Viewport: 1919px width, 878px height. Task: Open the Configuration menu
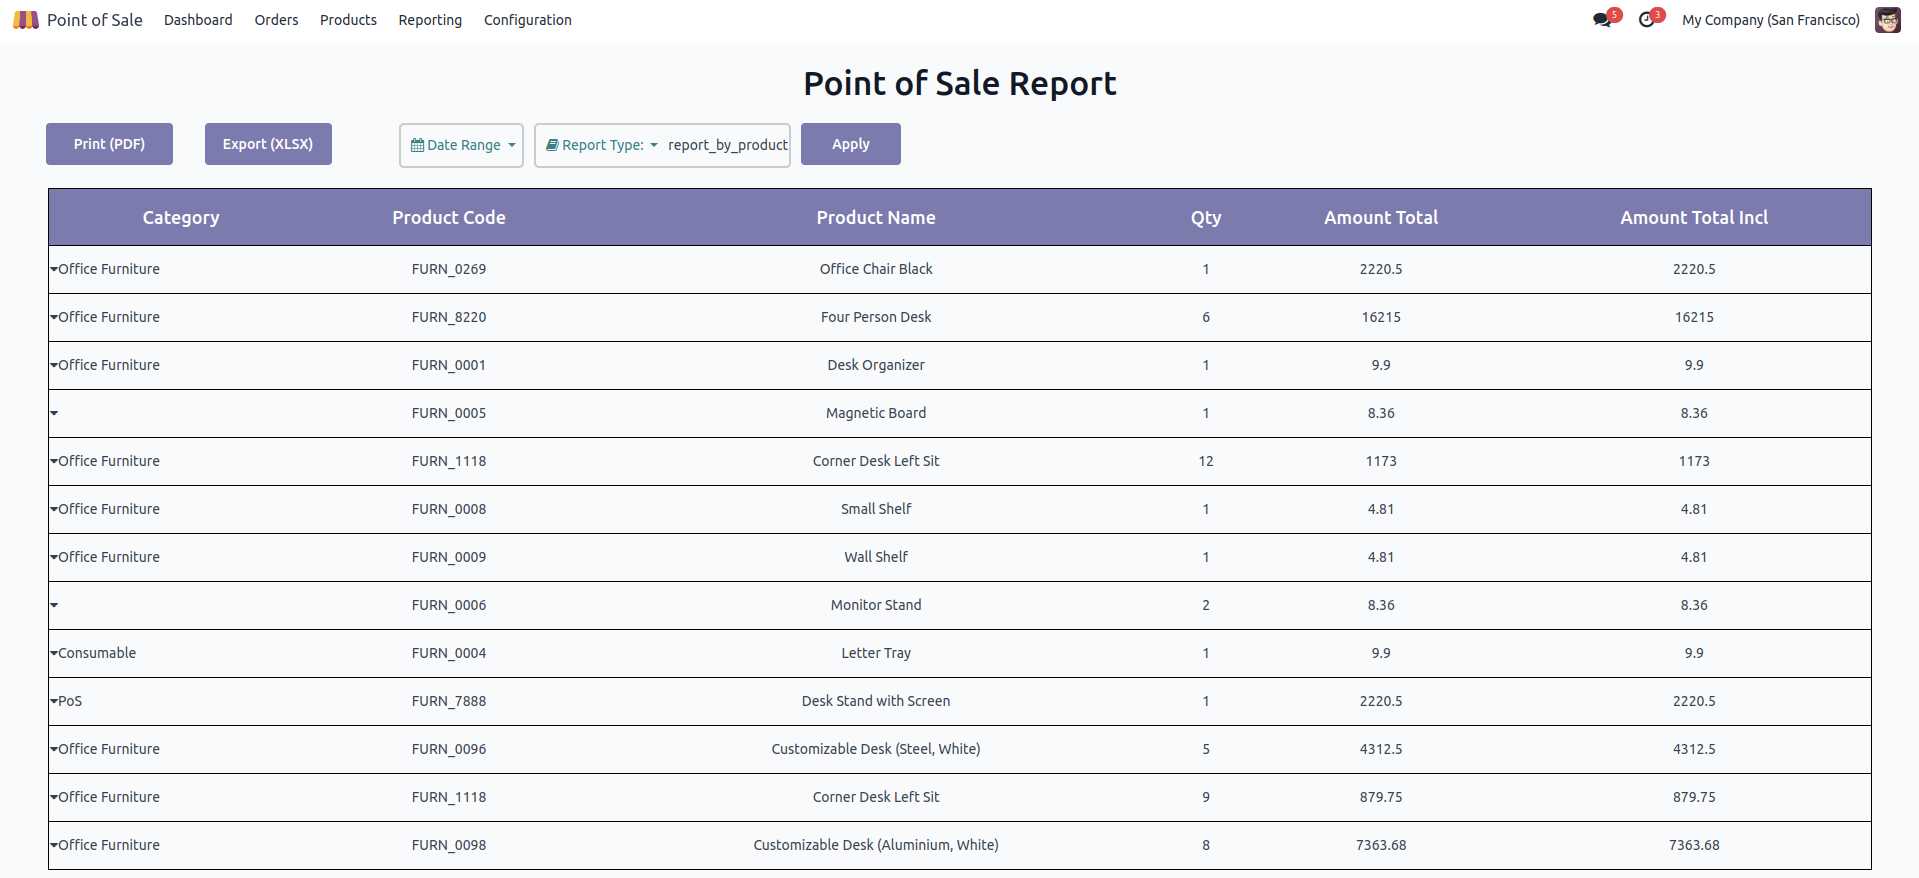(527, 20)
